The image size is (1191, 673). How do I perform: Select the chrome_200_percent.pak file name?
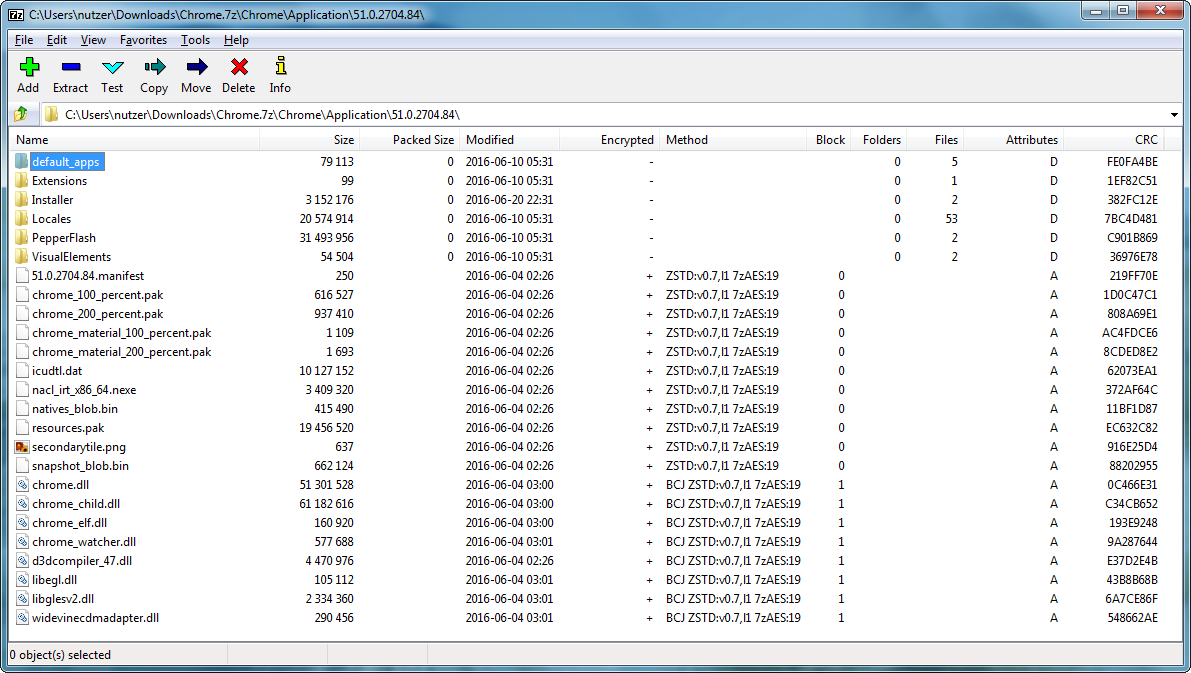point(97,314)
